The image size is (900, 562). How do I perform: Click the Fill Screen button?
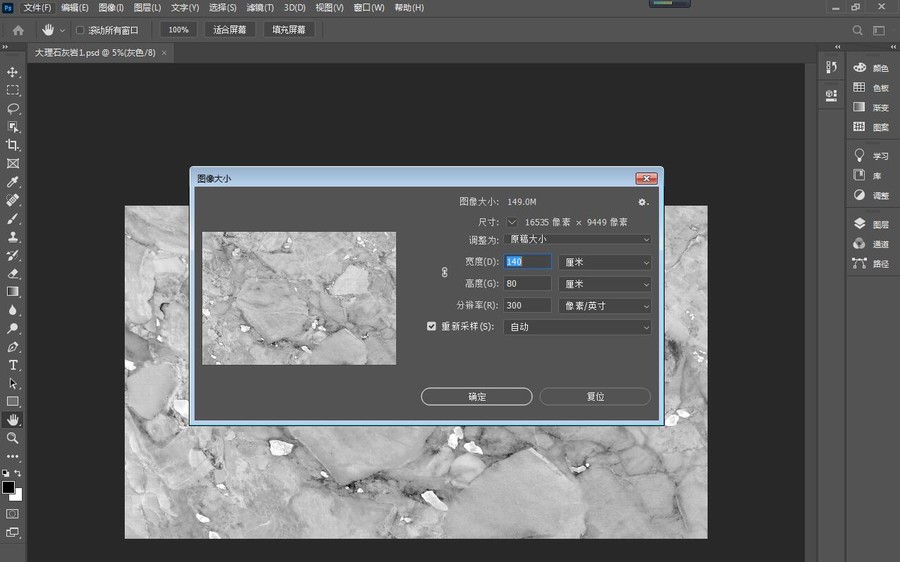[289, 30]
